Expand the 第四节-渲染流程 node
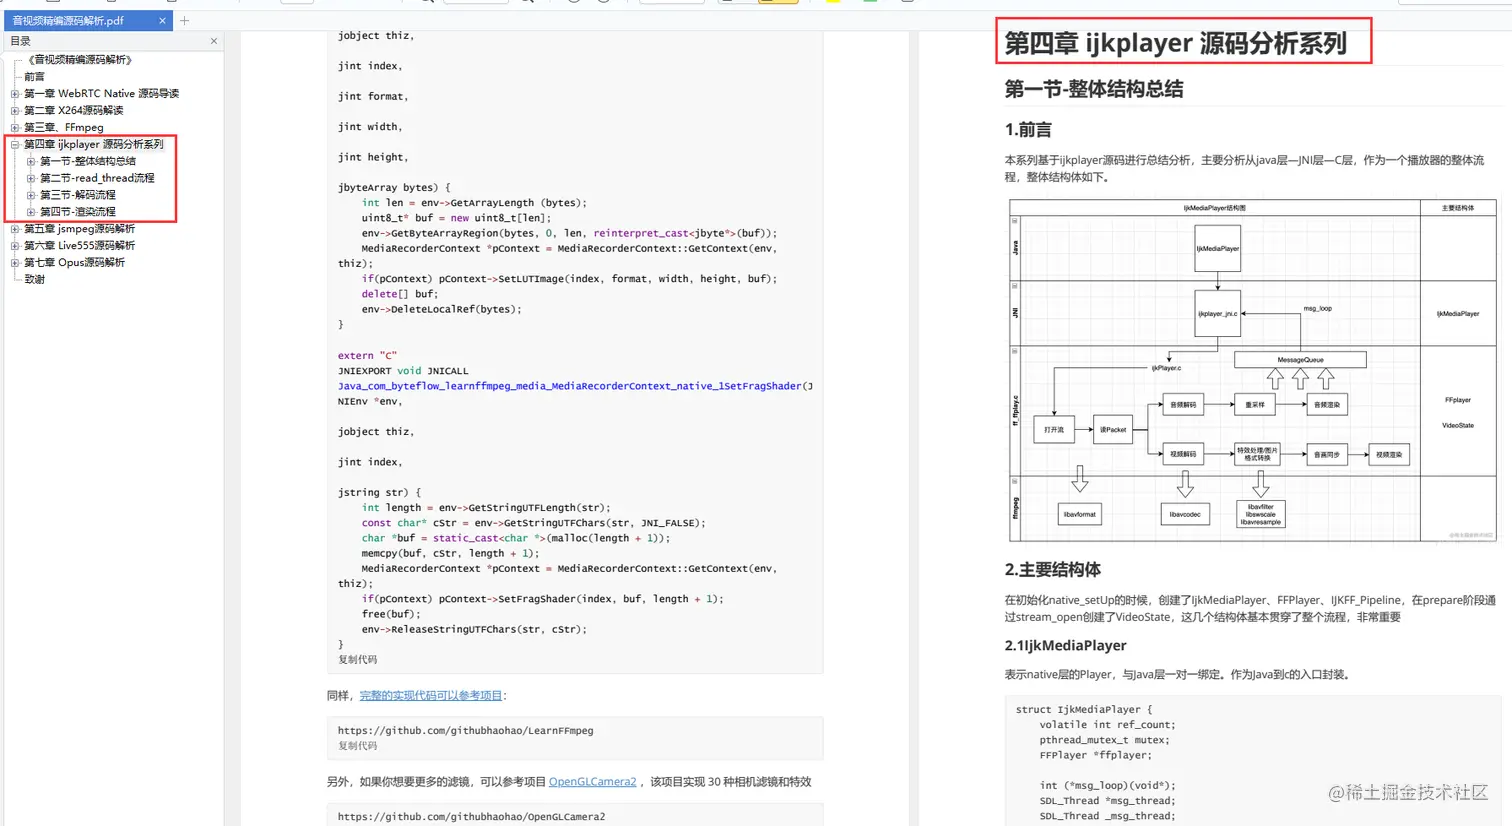Viewport: 1512px width, 826px height. (31, 212)
